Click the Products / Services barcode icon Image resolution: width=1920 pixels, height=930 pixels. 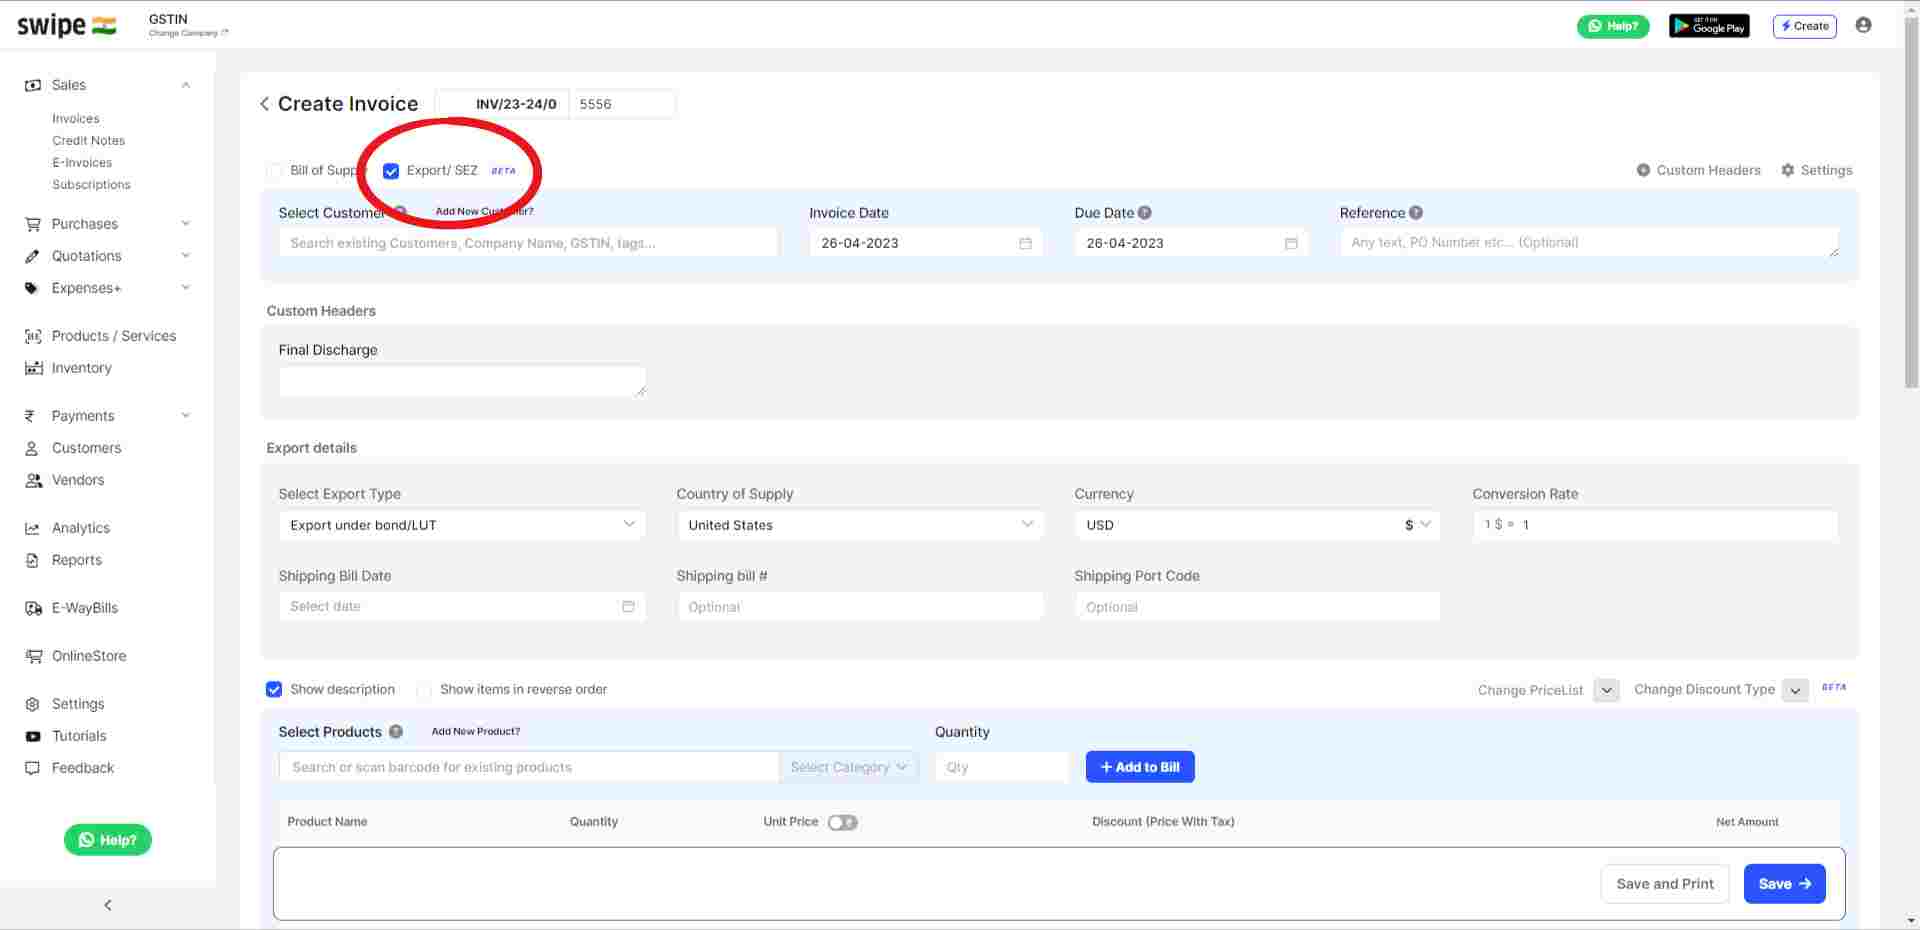(33, 336)
